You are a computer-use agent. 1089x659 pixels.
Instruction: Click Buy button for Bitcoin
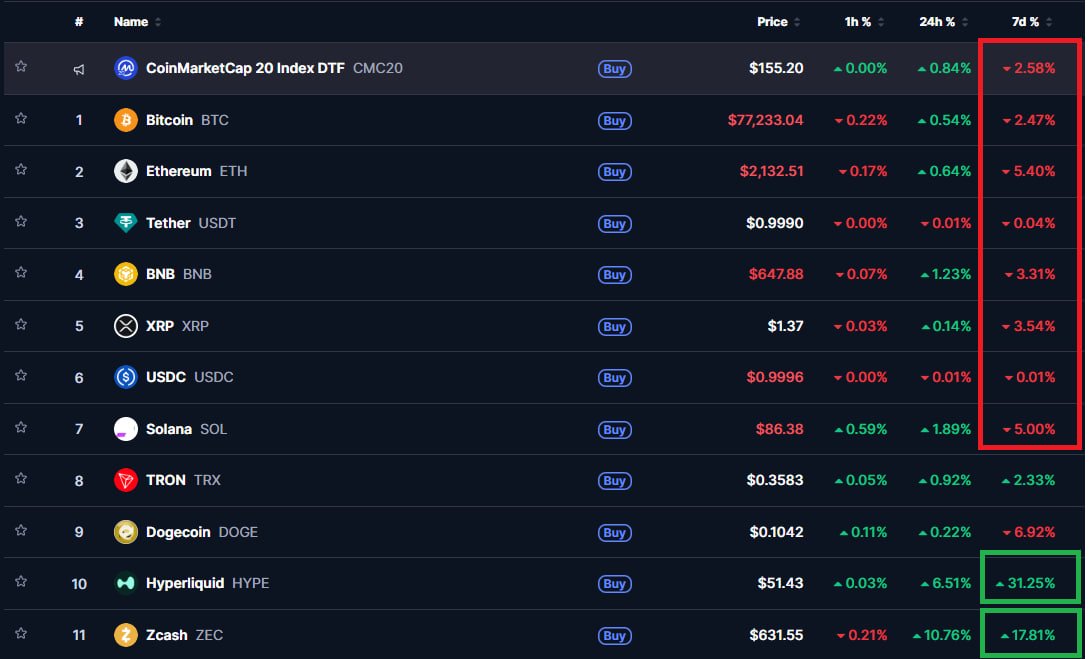tap(615, 121)
